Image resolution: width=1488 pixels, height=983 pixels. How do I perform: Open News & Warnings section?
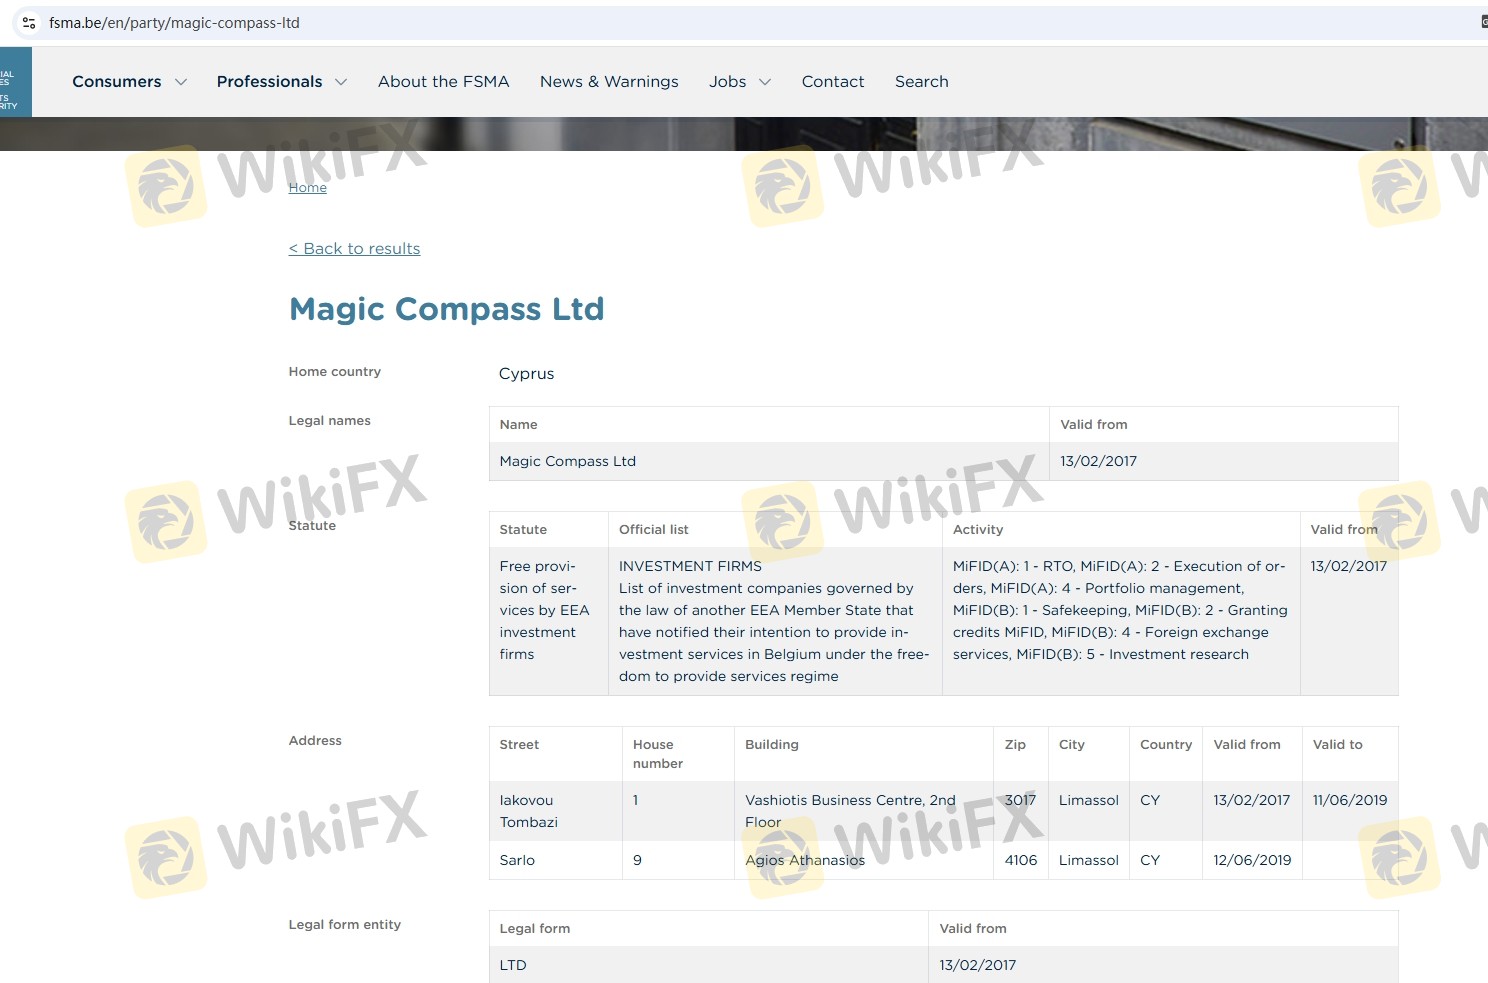coord(609,82)
